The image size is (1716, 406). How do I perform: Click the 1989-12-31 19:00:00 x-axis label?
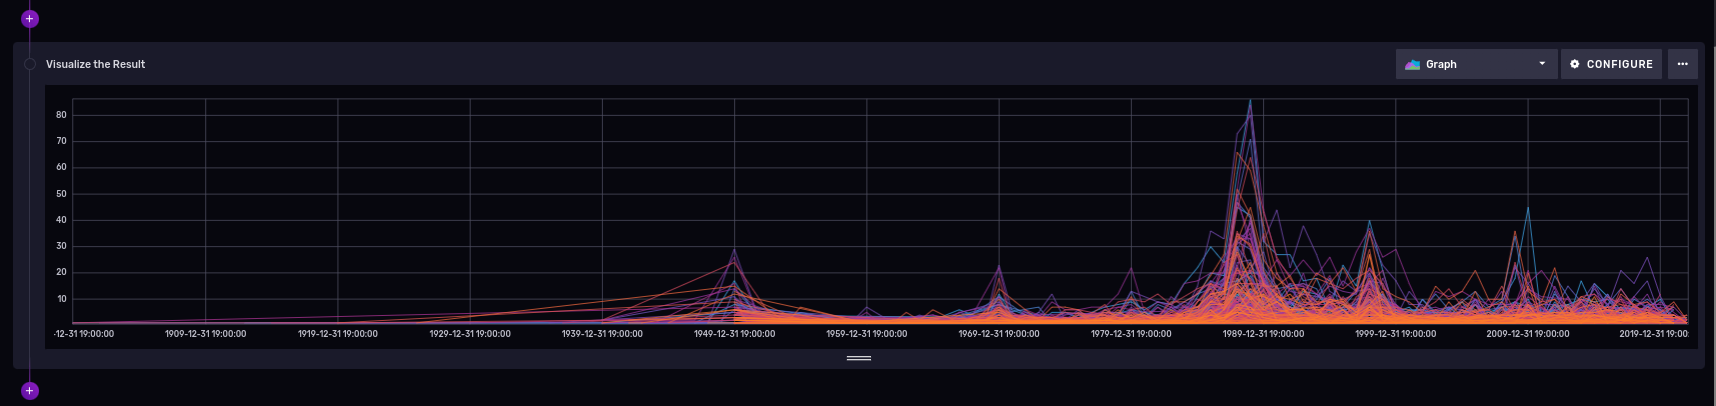coord(1262,334)
